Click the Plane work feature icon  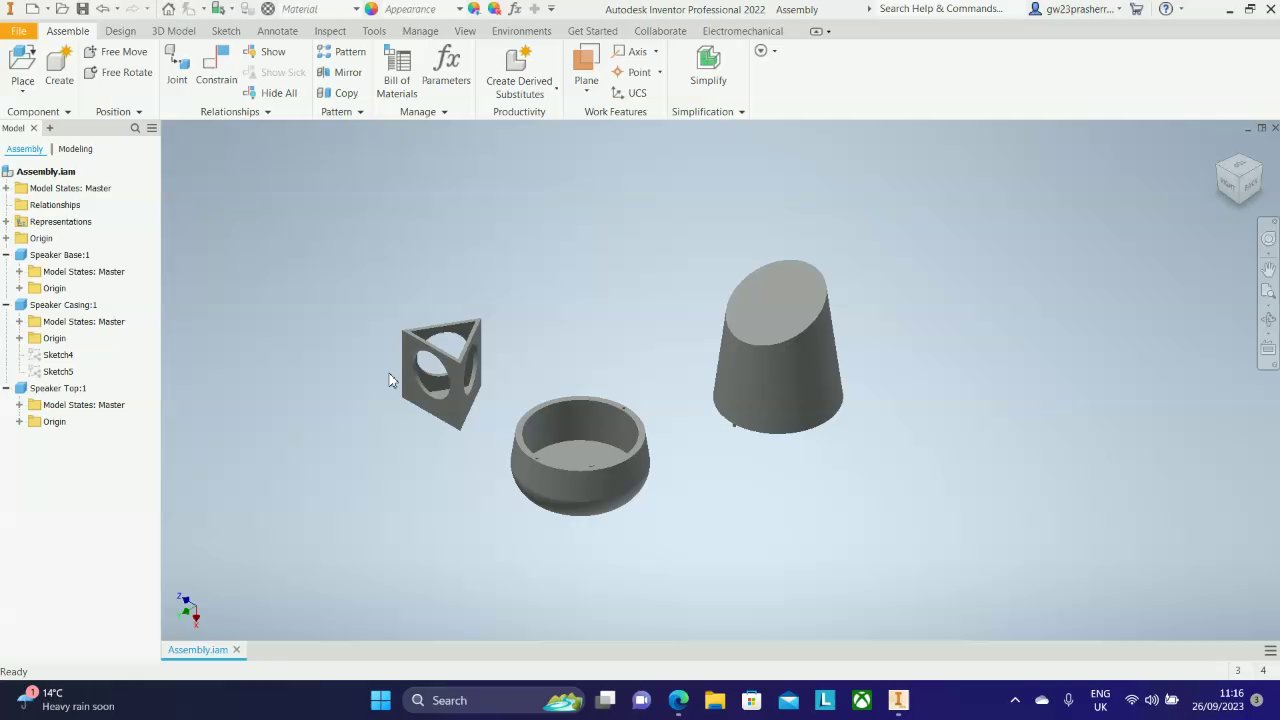(586, 60)
